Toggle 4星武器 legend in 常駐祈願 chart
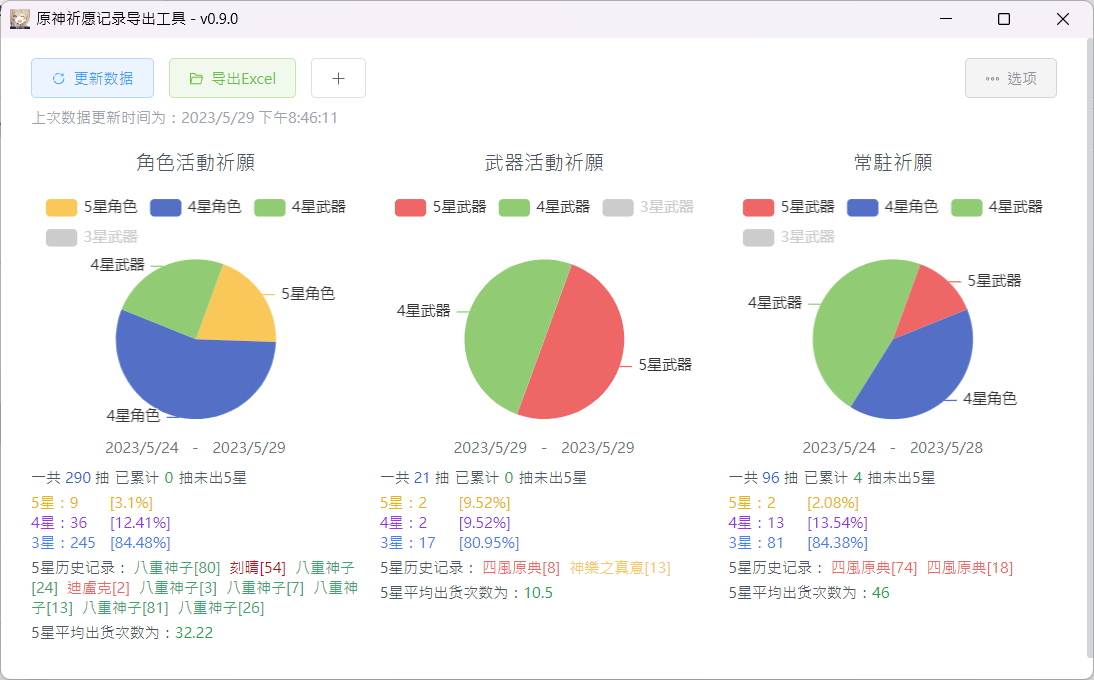 coord(996,207)
